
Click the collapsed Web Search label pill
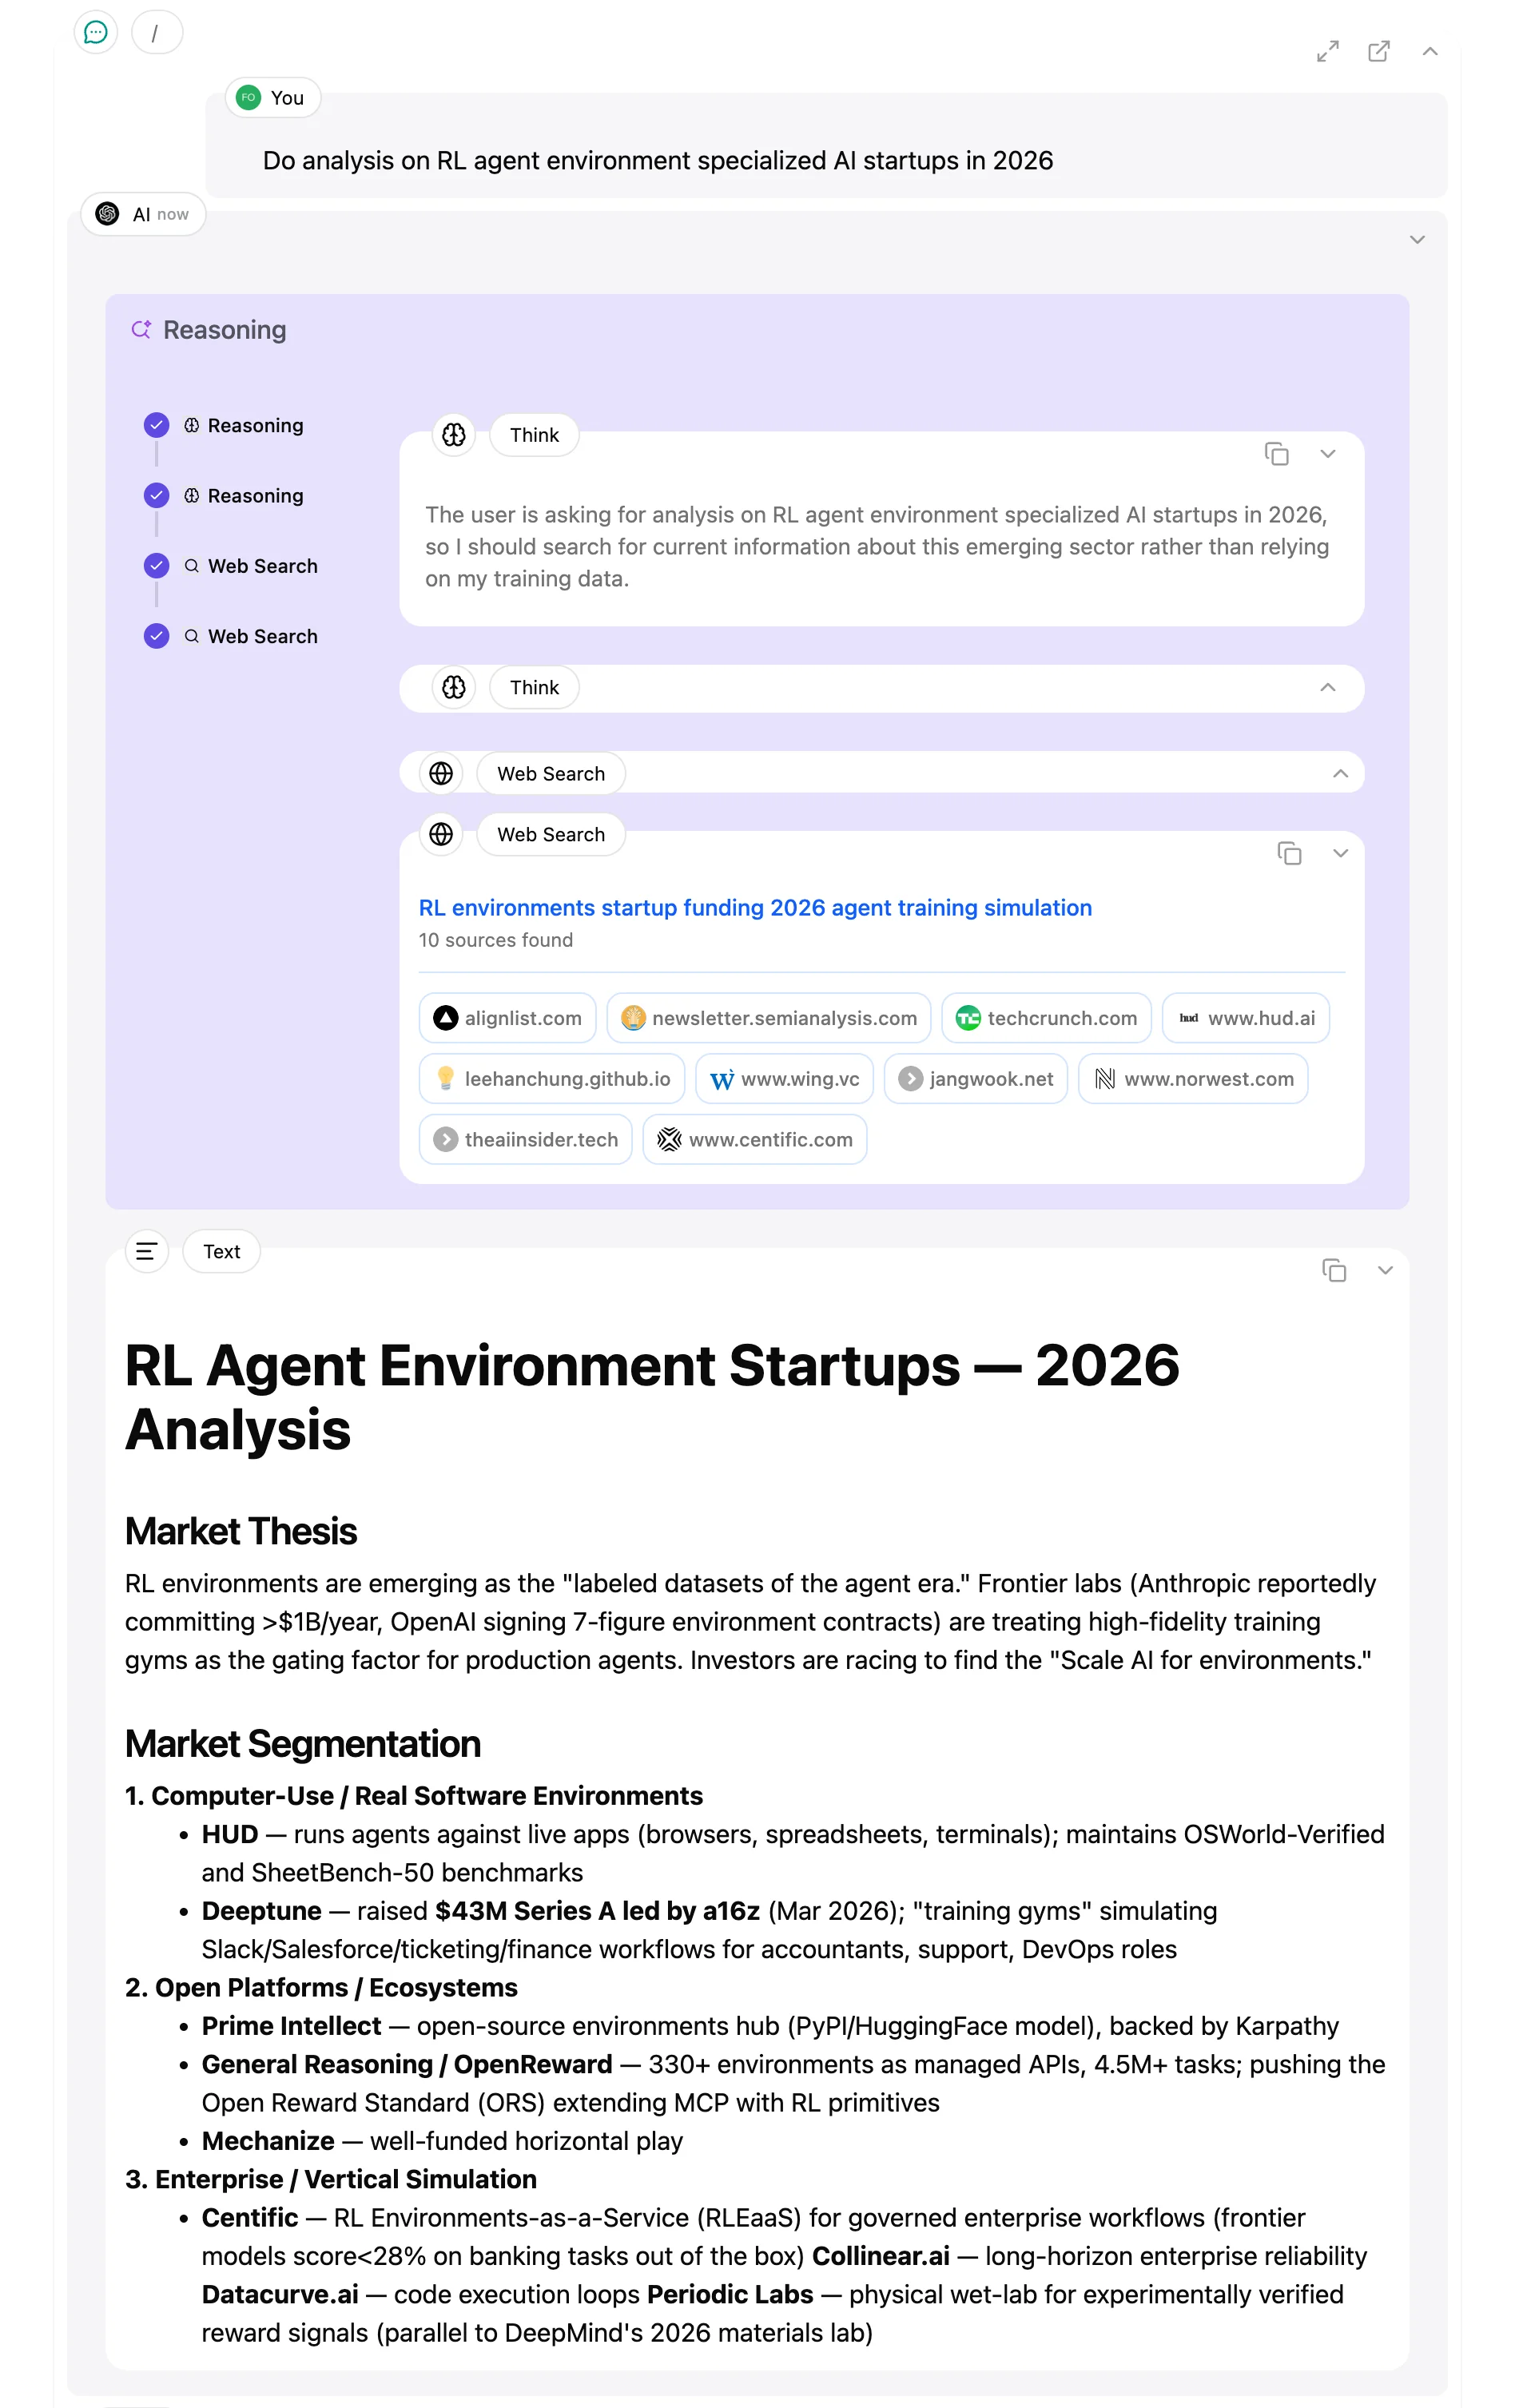pos(551,774)
